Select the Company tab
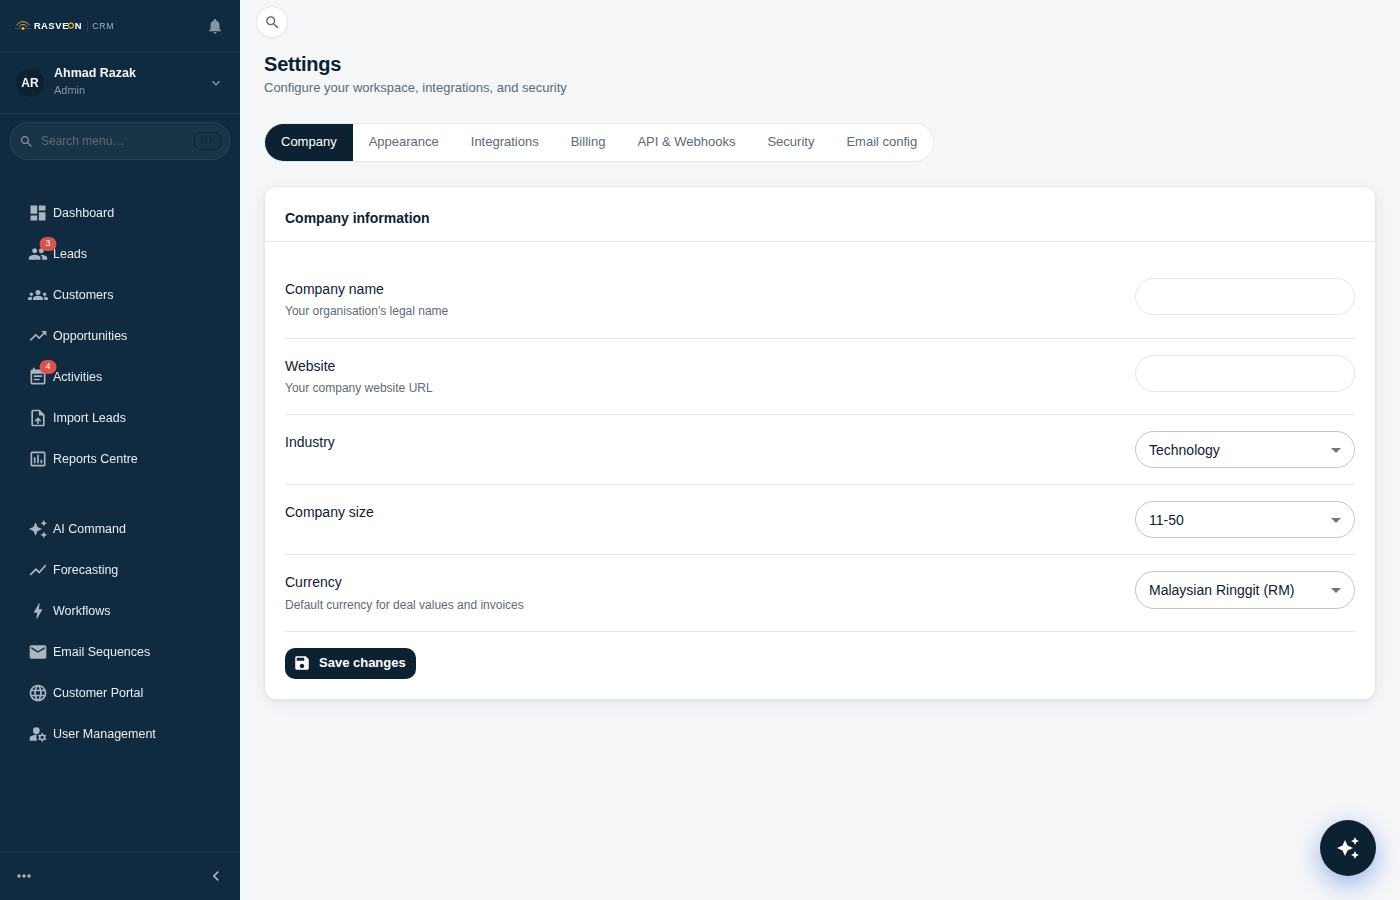Image resolution: width=1400 pixels, height=900 pixels. coord(309,142)
